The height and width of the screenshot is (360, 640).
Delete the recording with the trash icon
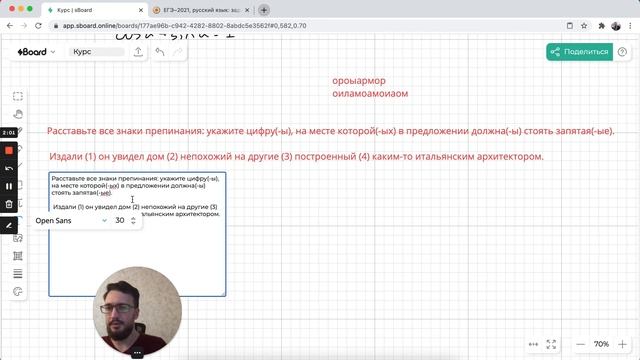point(9,204)
